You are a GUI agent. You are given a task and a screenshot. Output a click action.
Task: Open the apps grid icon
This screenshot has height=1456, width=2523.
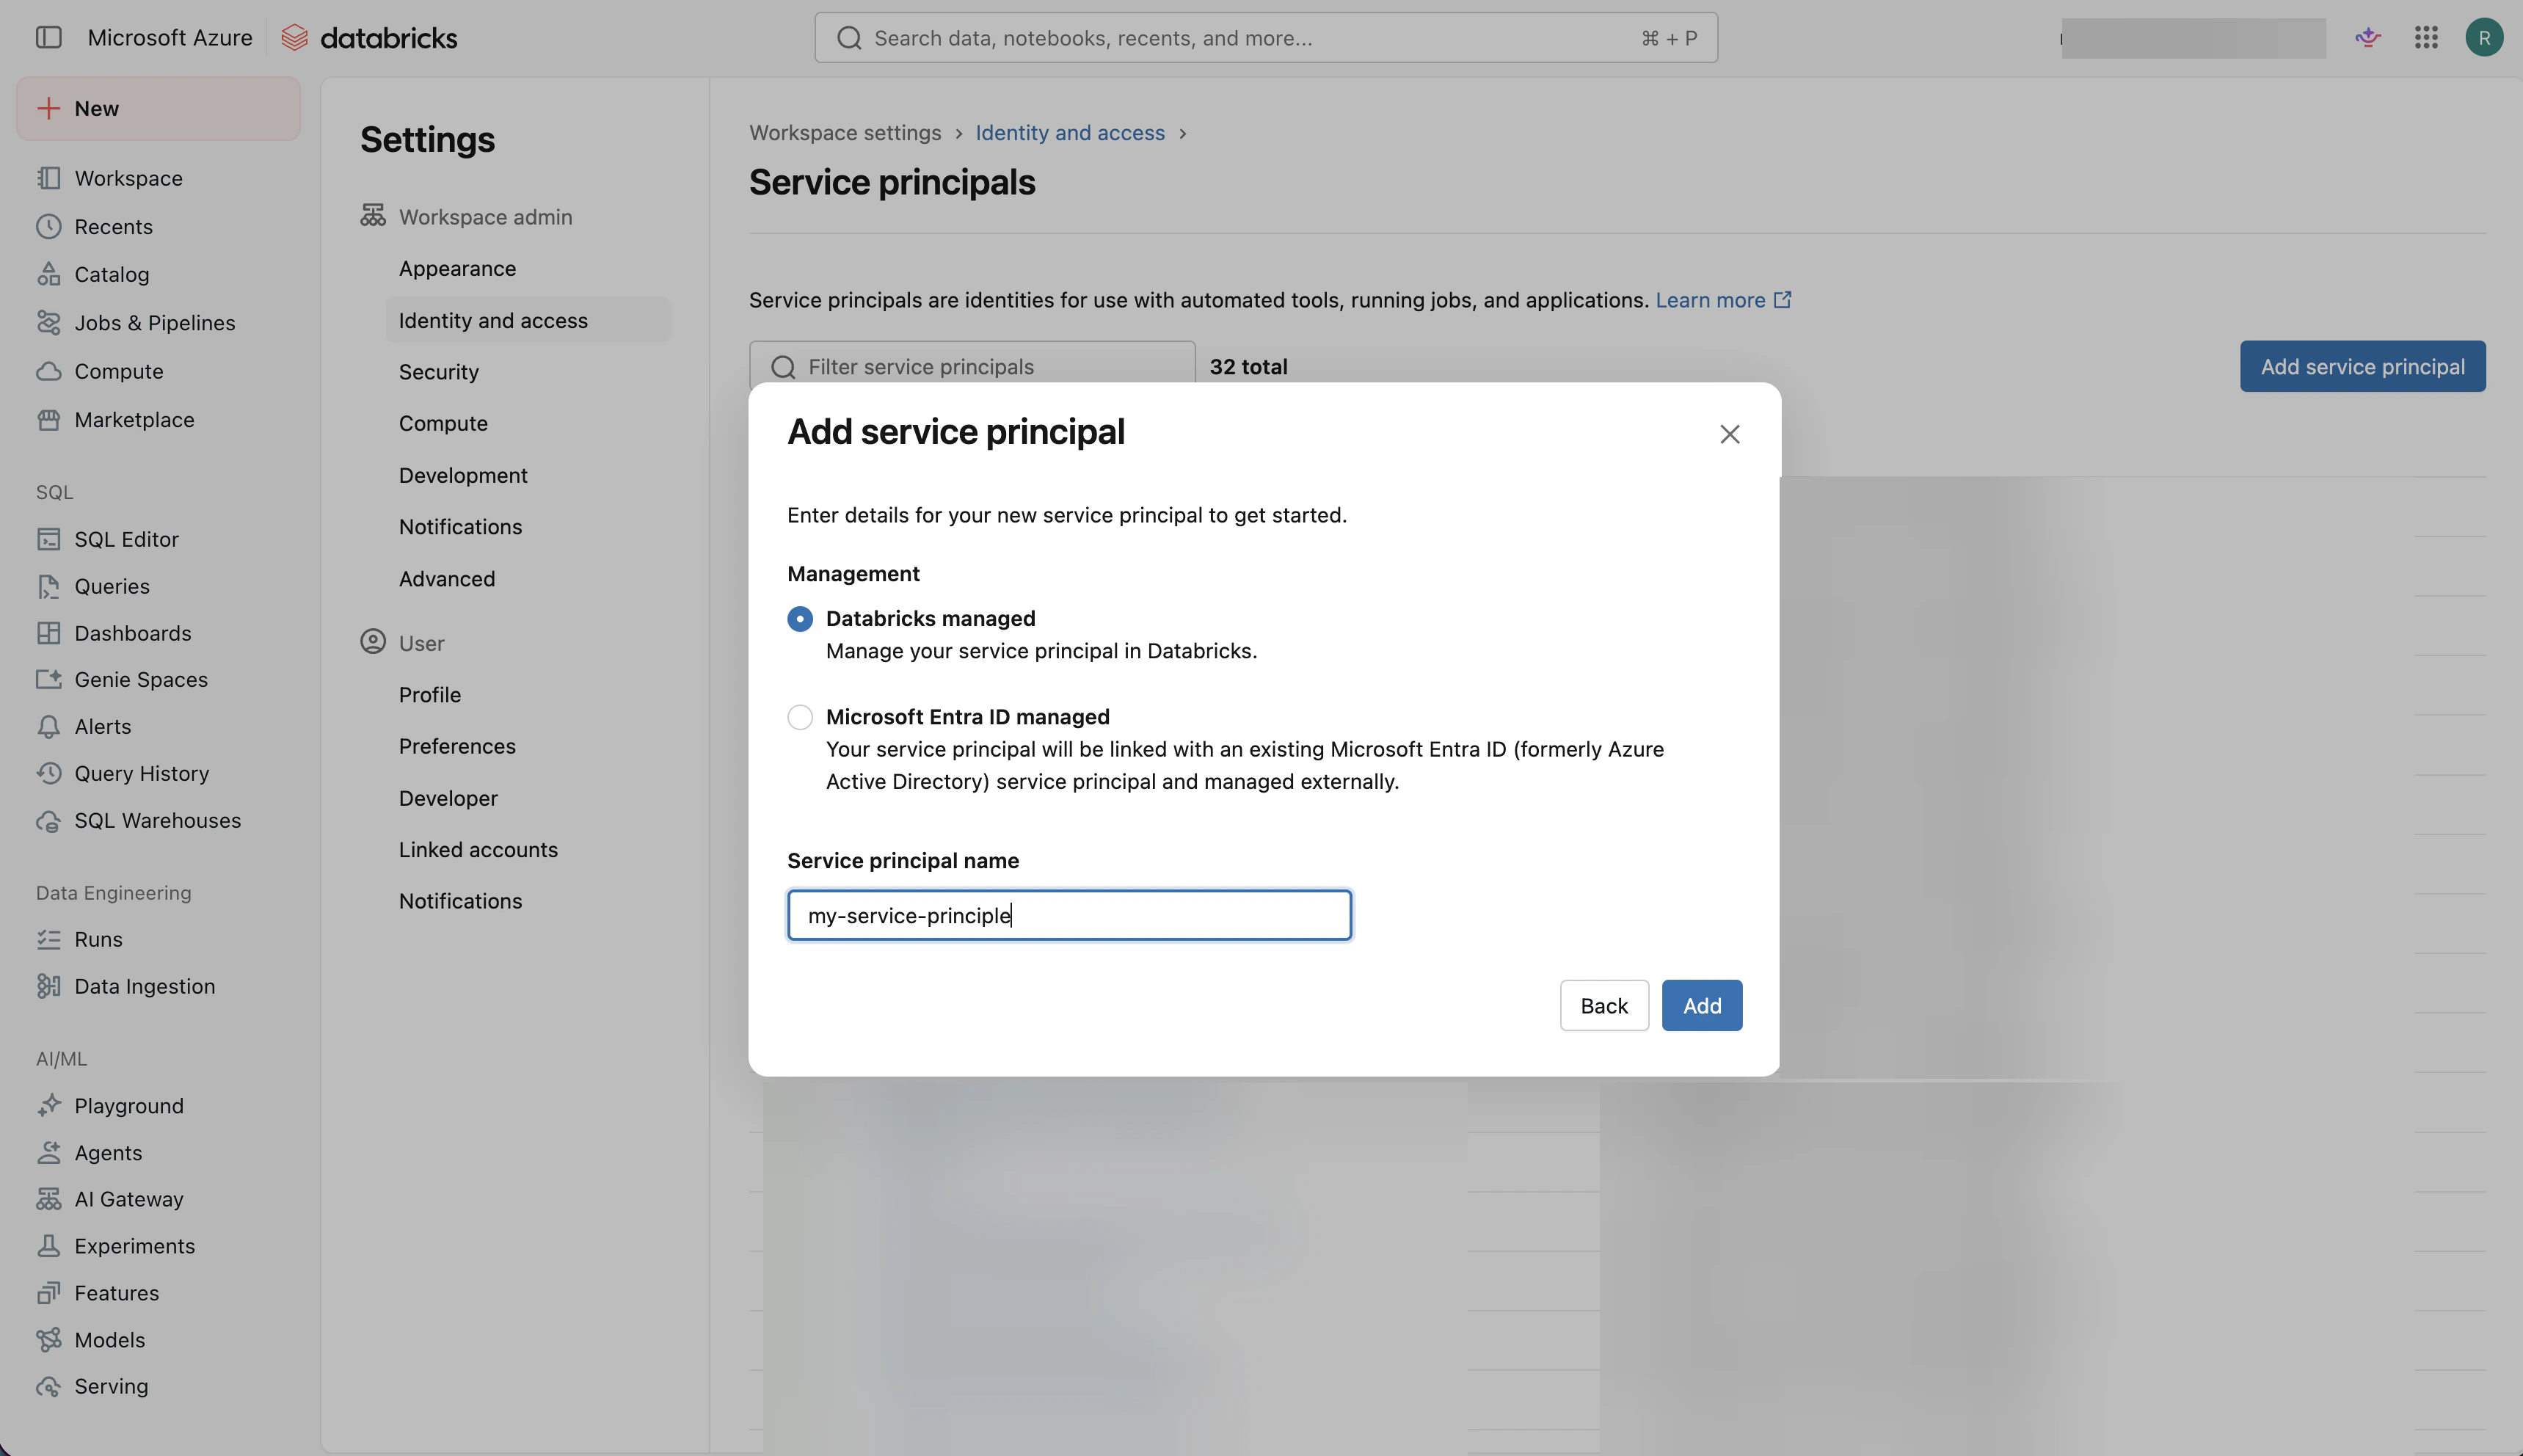[2426, 38]
